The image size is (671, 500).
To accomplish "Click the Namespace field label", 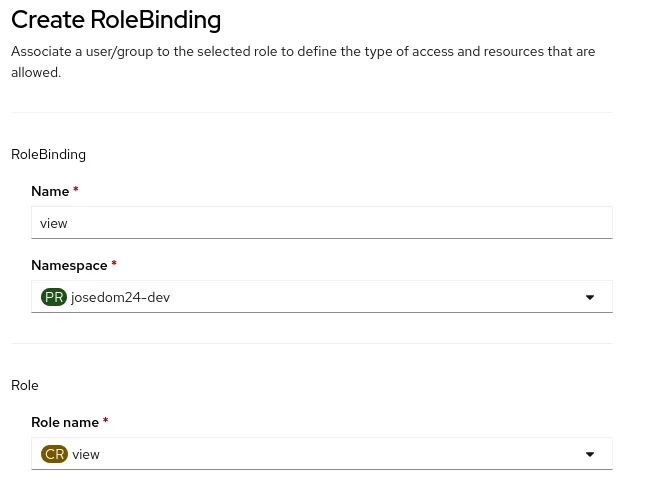I will coord(70,265).
